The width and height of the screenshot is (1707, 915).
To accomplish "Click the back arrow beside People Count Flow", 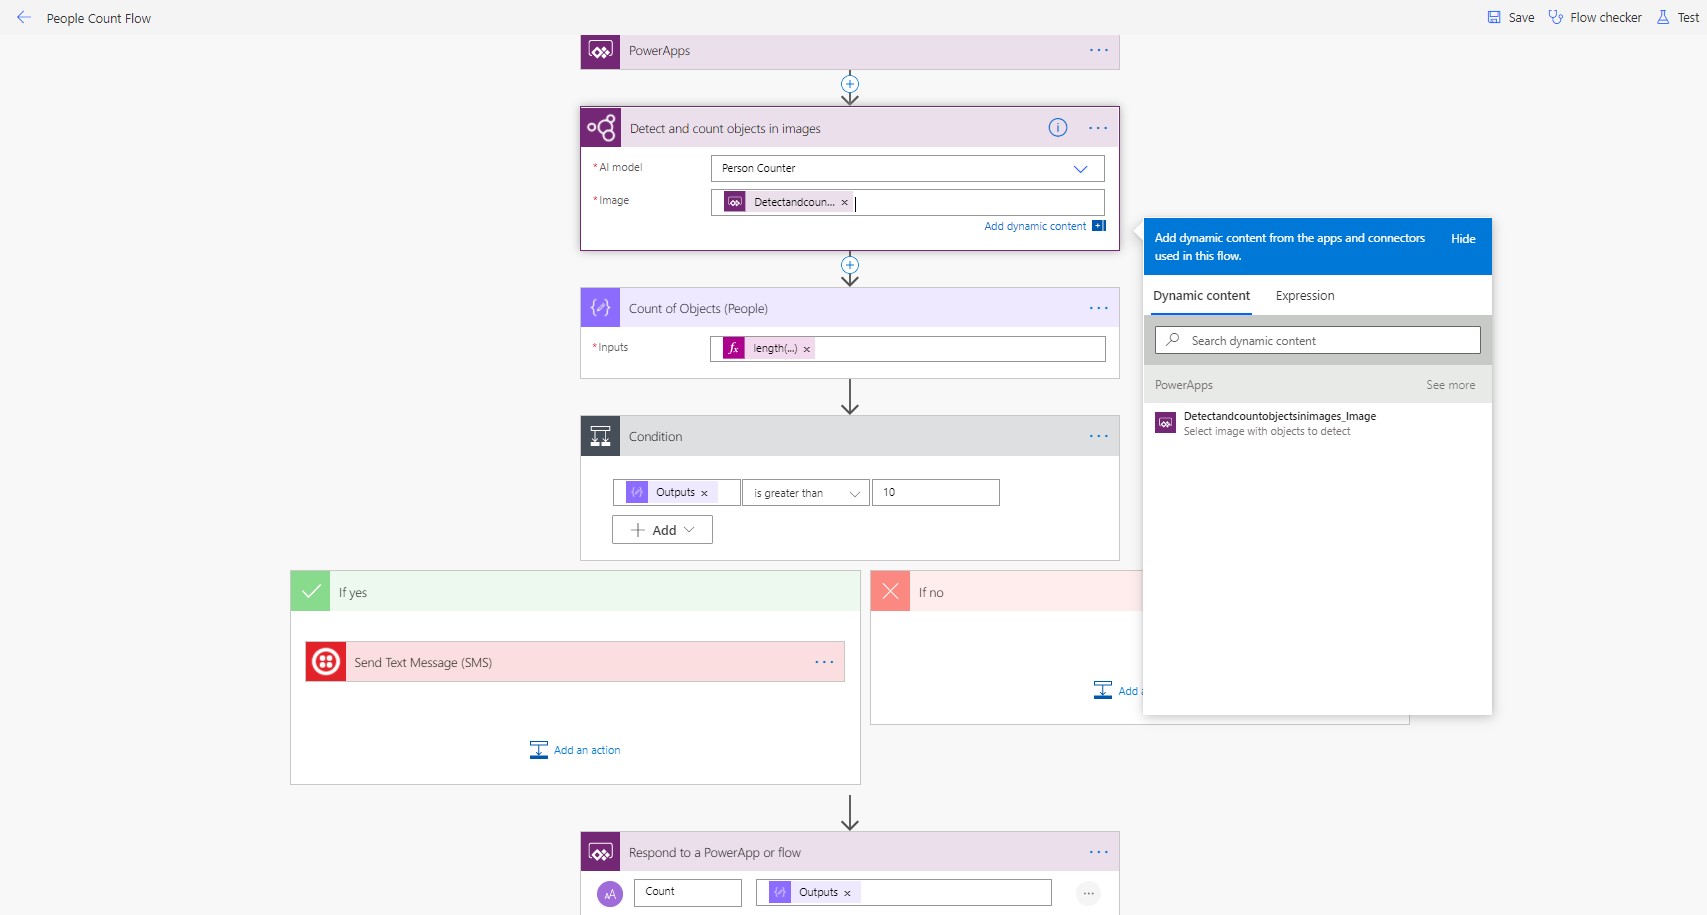I will click(24, 17).
